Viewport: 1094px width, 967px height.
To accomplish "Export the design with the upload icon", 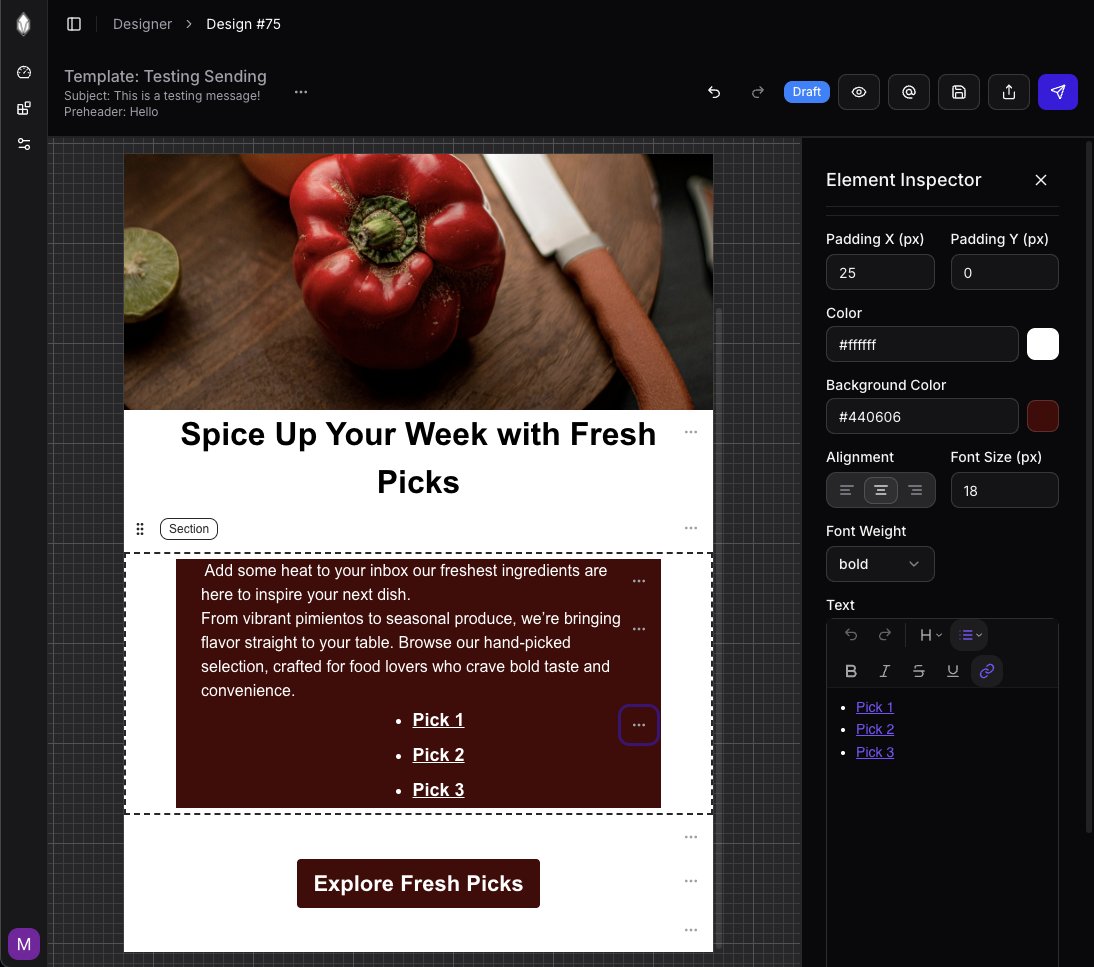I will pyautogui.click(x=1009, y=92).
